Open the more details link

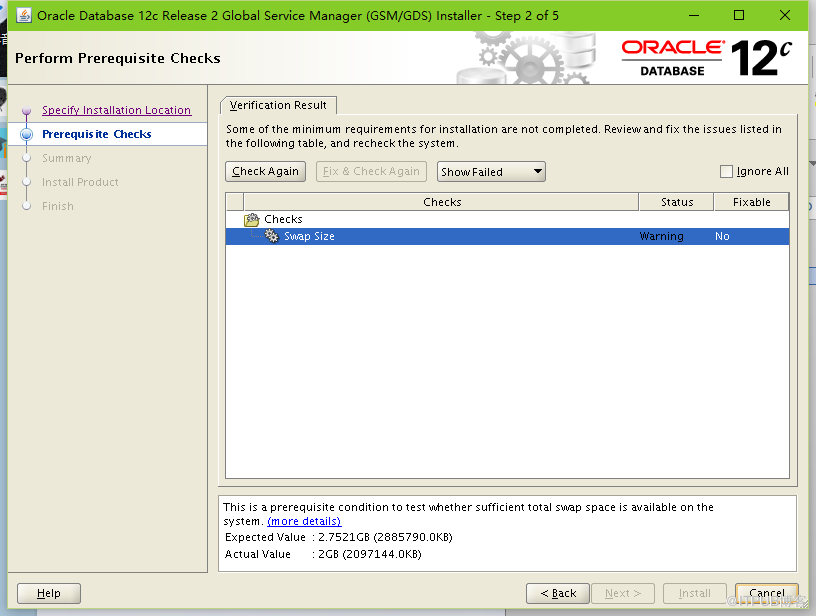tap(304, 521)
